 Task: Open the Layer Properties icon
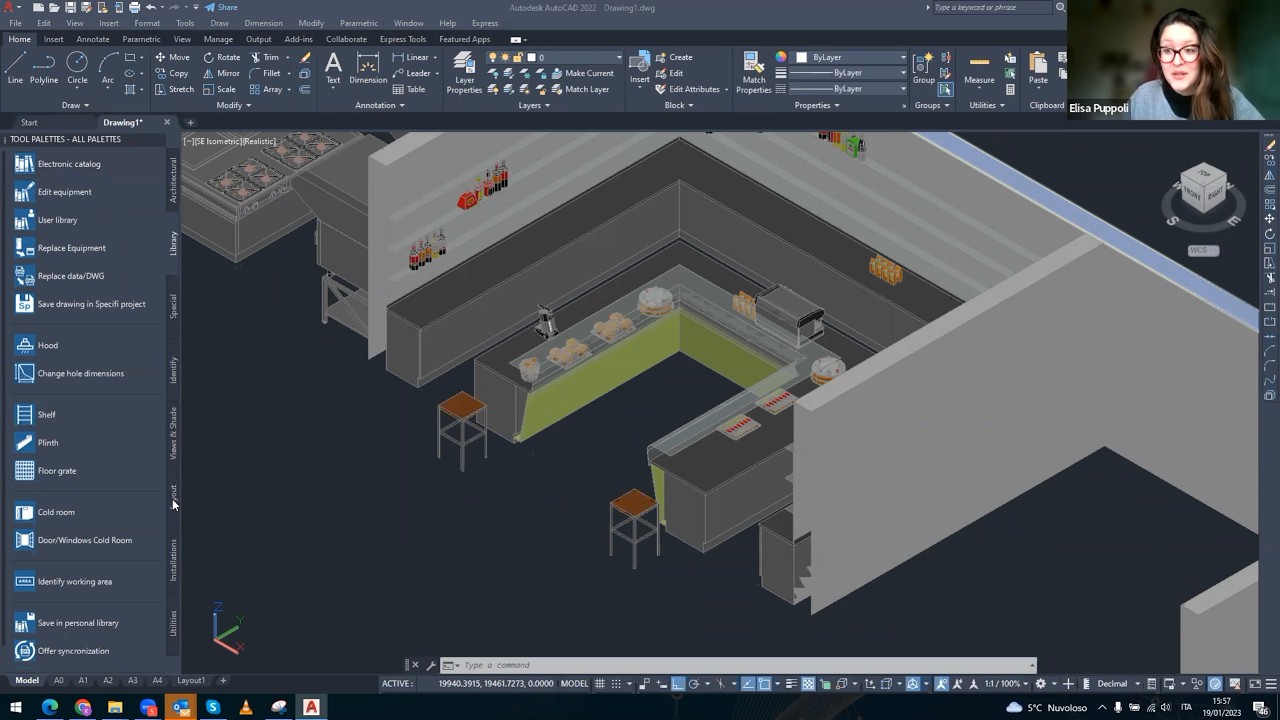(464, 73)
